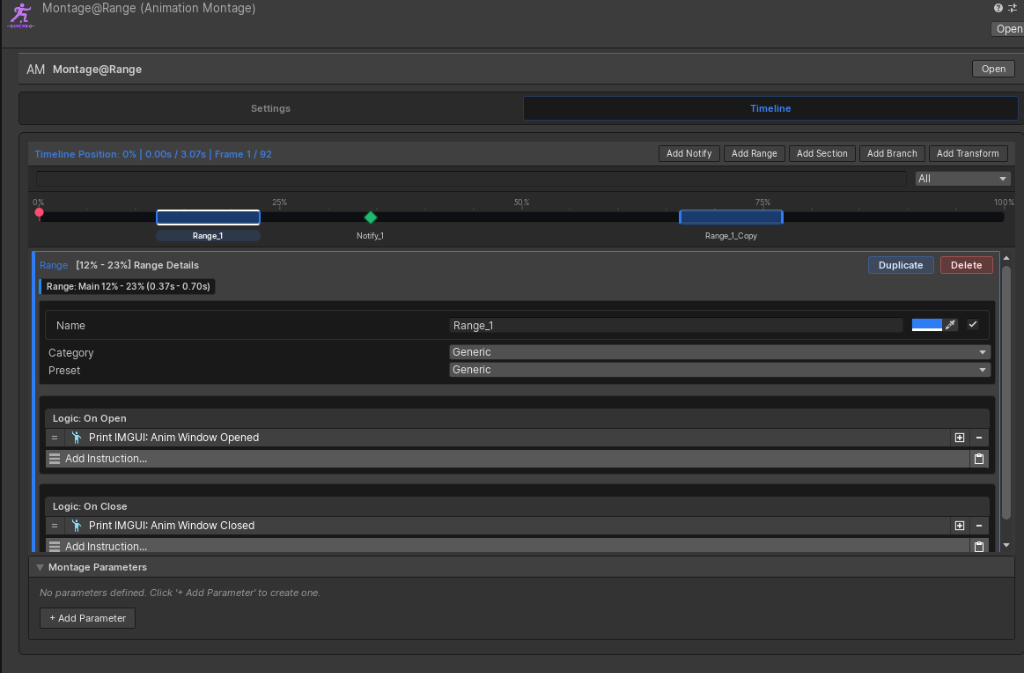Open the Category dropdown
This screenshot has height=673, width=1024.
click(x=720, y=352)
